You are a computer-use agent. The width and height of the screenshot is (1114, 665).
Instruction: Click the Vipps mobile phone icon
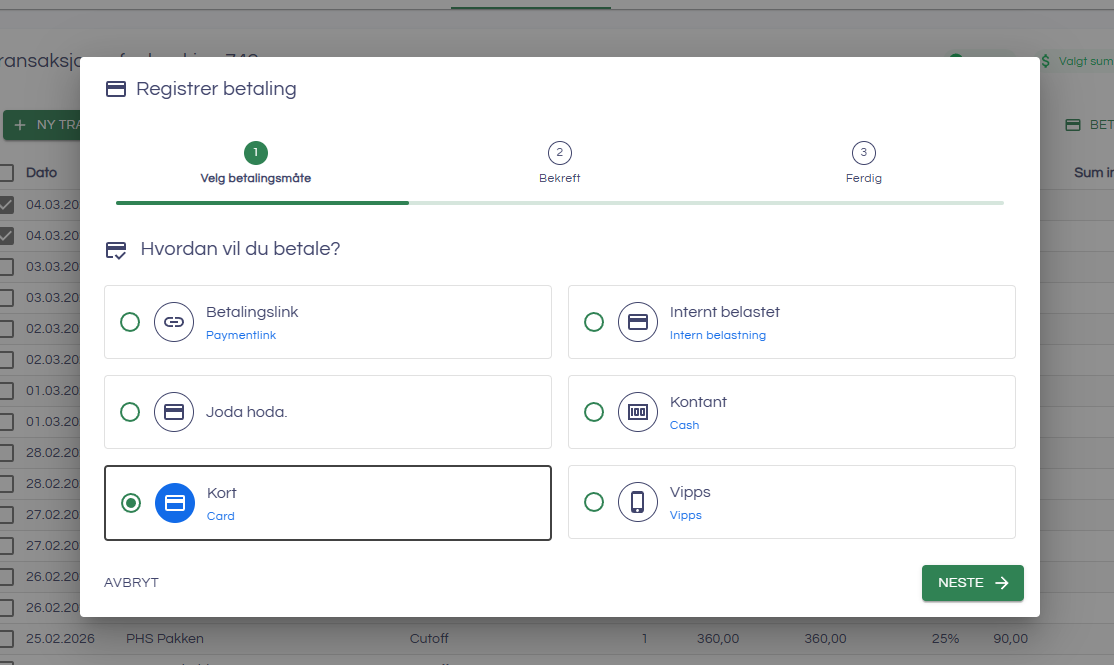coord(638,502)
